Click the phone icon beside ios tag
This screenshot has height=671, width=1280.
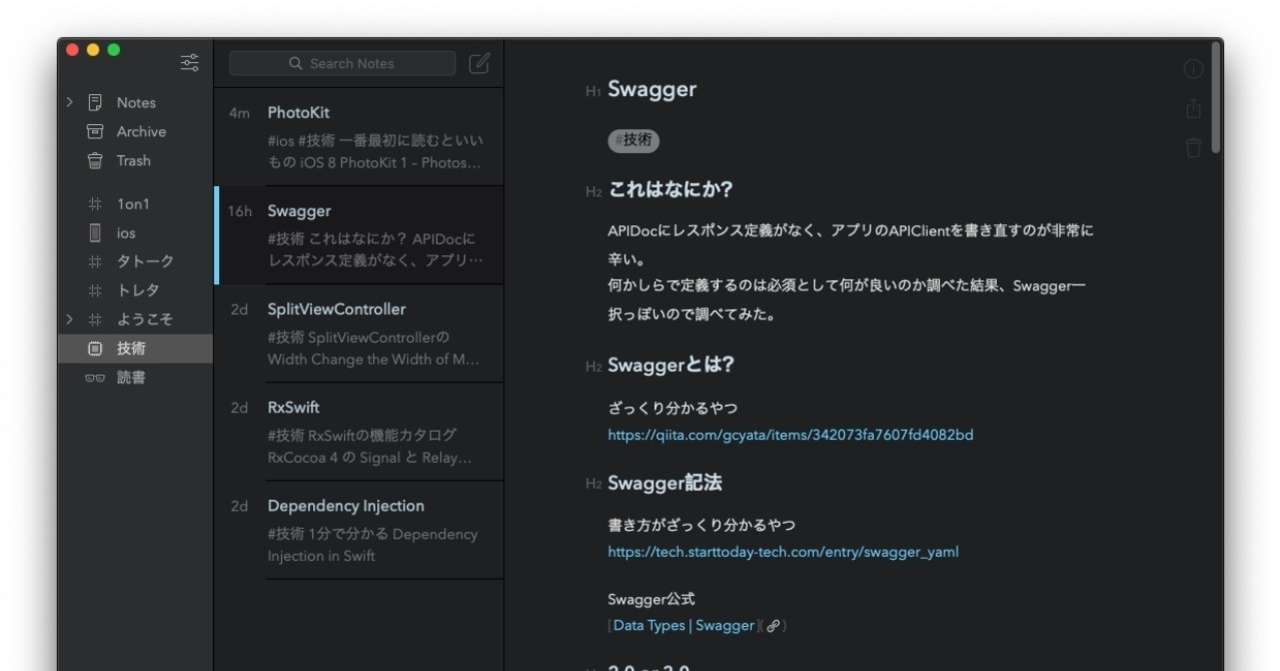(95, 233)
